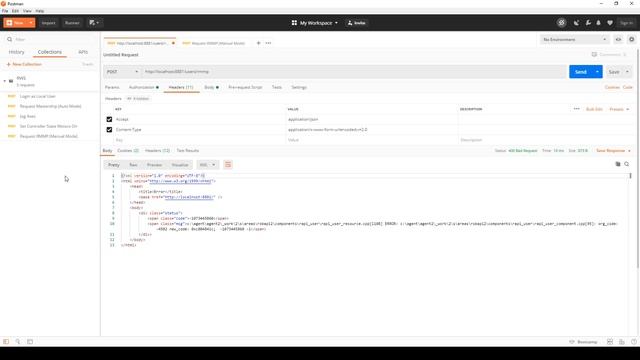Open the Set Controller State Motors On request
The width and height of the screenshot is (640, 360).
(48, 126)
